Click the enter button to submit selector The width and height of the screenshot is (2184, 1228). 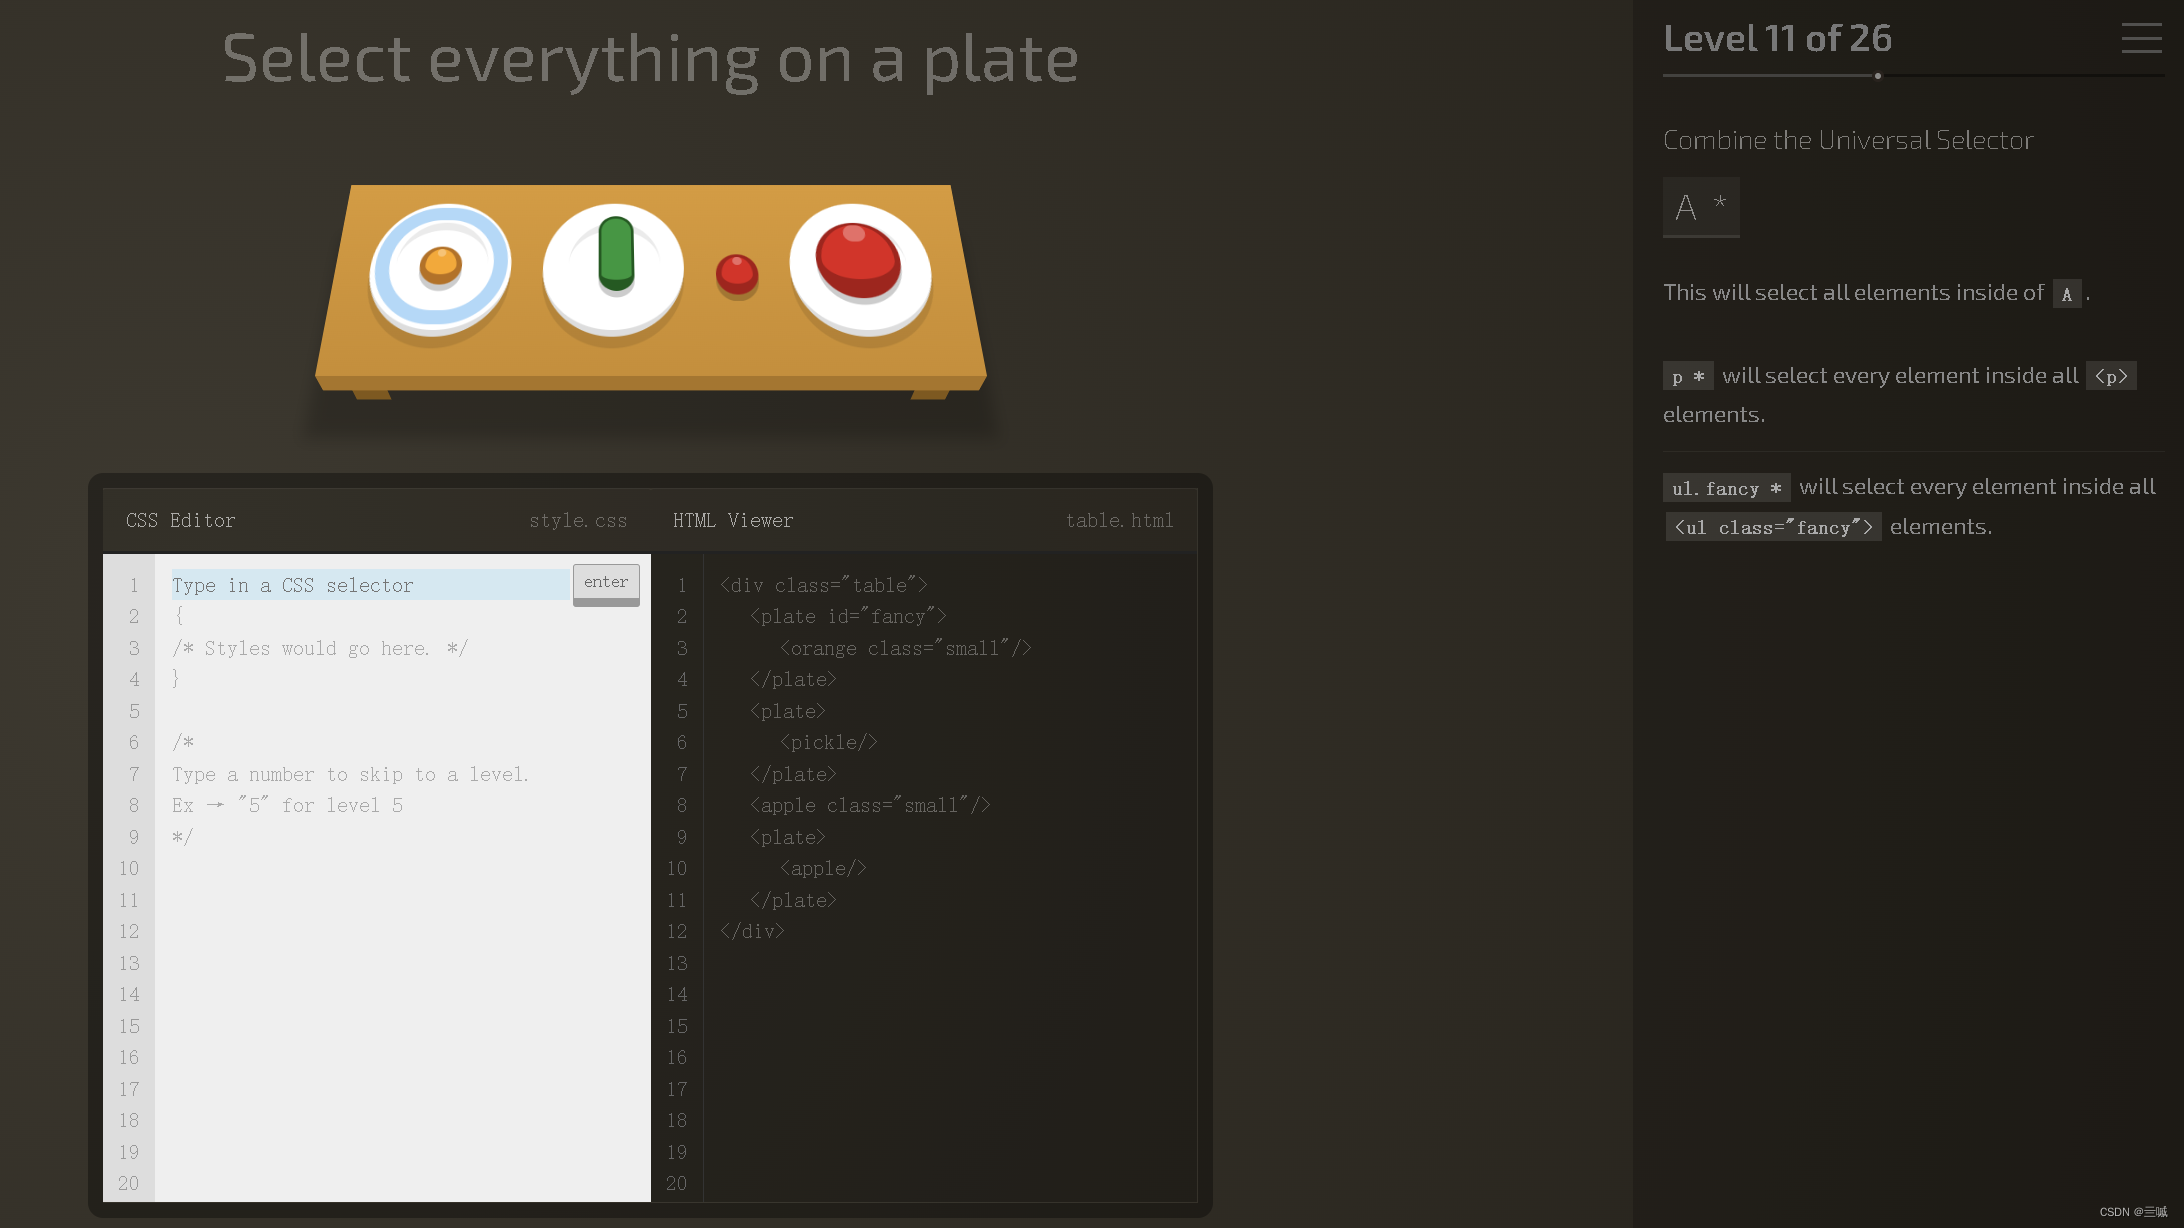[606, 582]
